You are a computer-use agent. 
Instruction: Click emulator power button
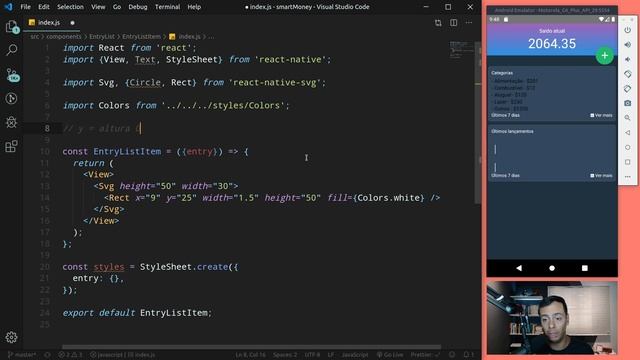click(627, 30)
